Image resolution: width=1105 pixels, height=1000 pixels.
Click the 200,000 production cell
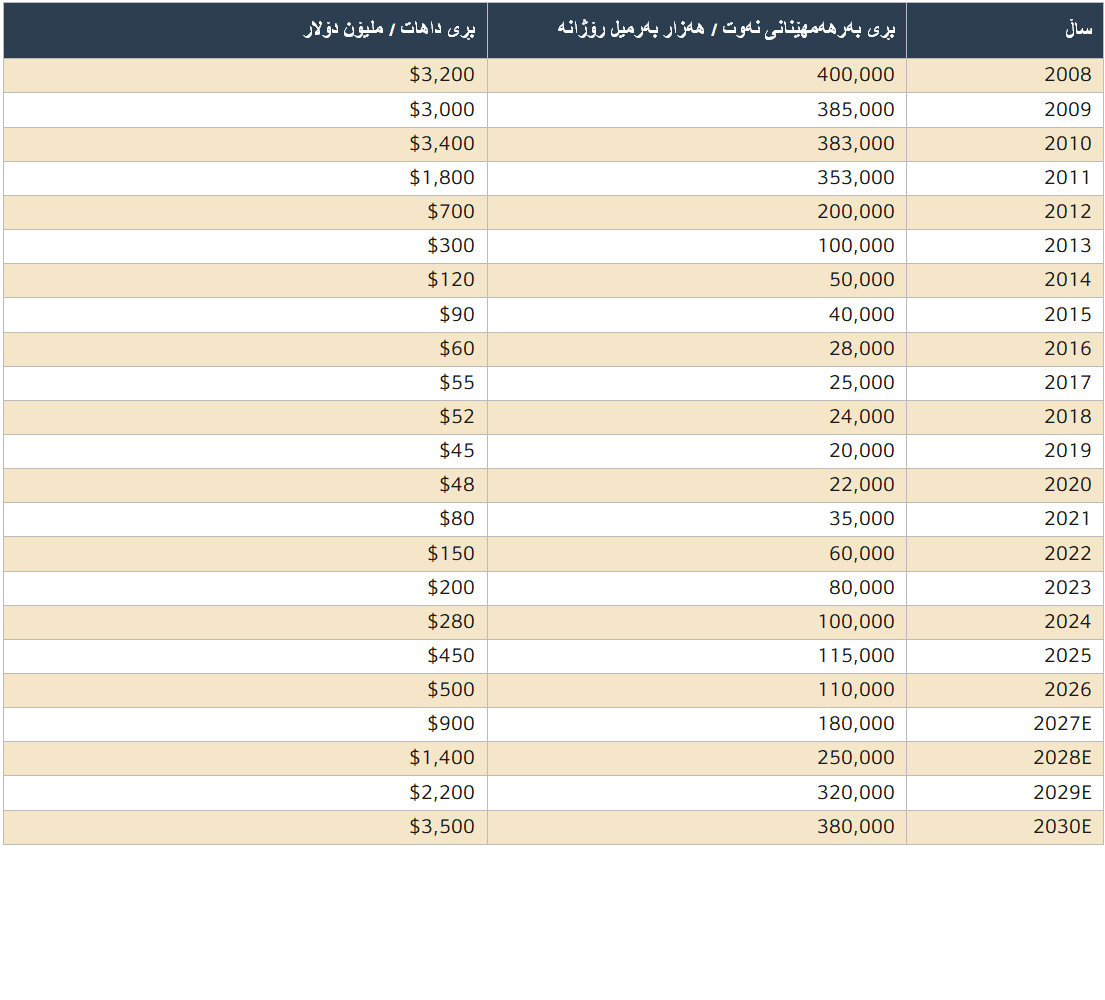tap(856, 212)
